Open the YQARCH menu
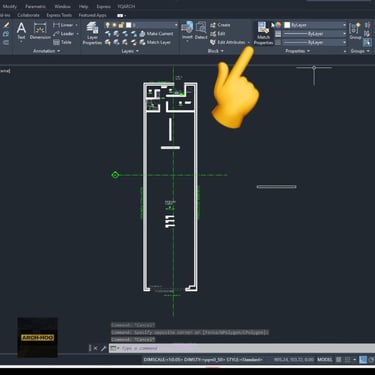Image resolution: width=375 pixels, height=375 pixels. tap(126, 6)
